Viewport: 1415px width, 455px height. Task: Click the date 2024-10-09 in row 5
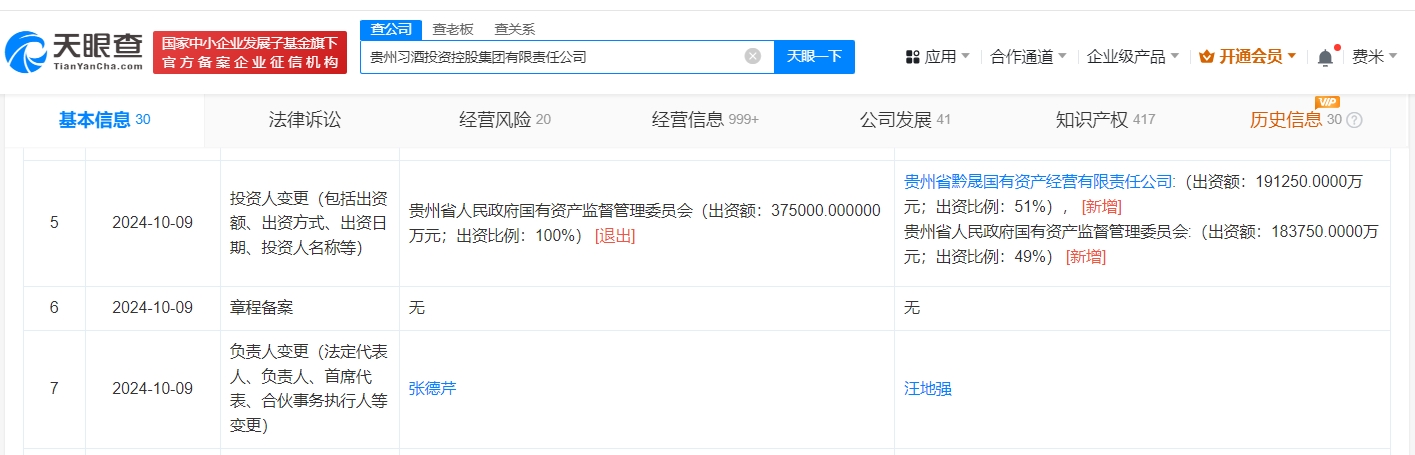[152, 223]
